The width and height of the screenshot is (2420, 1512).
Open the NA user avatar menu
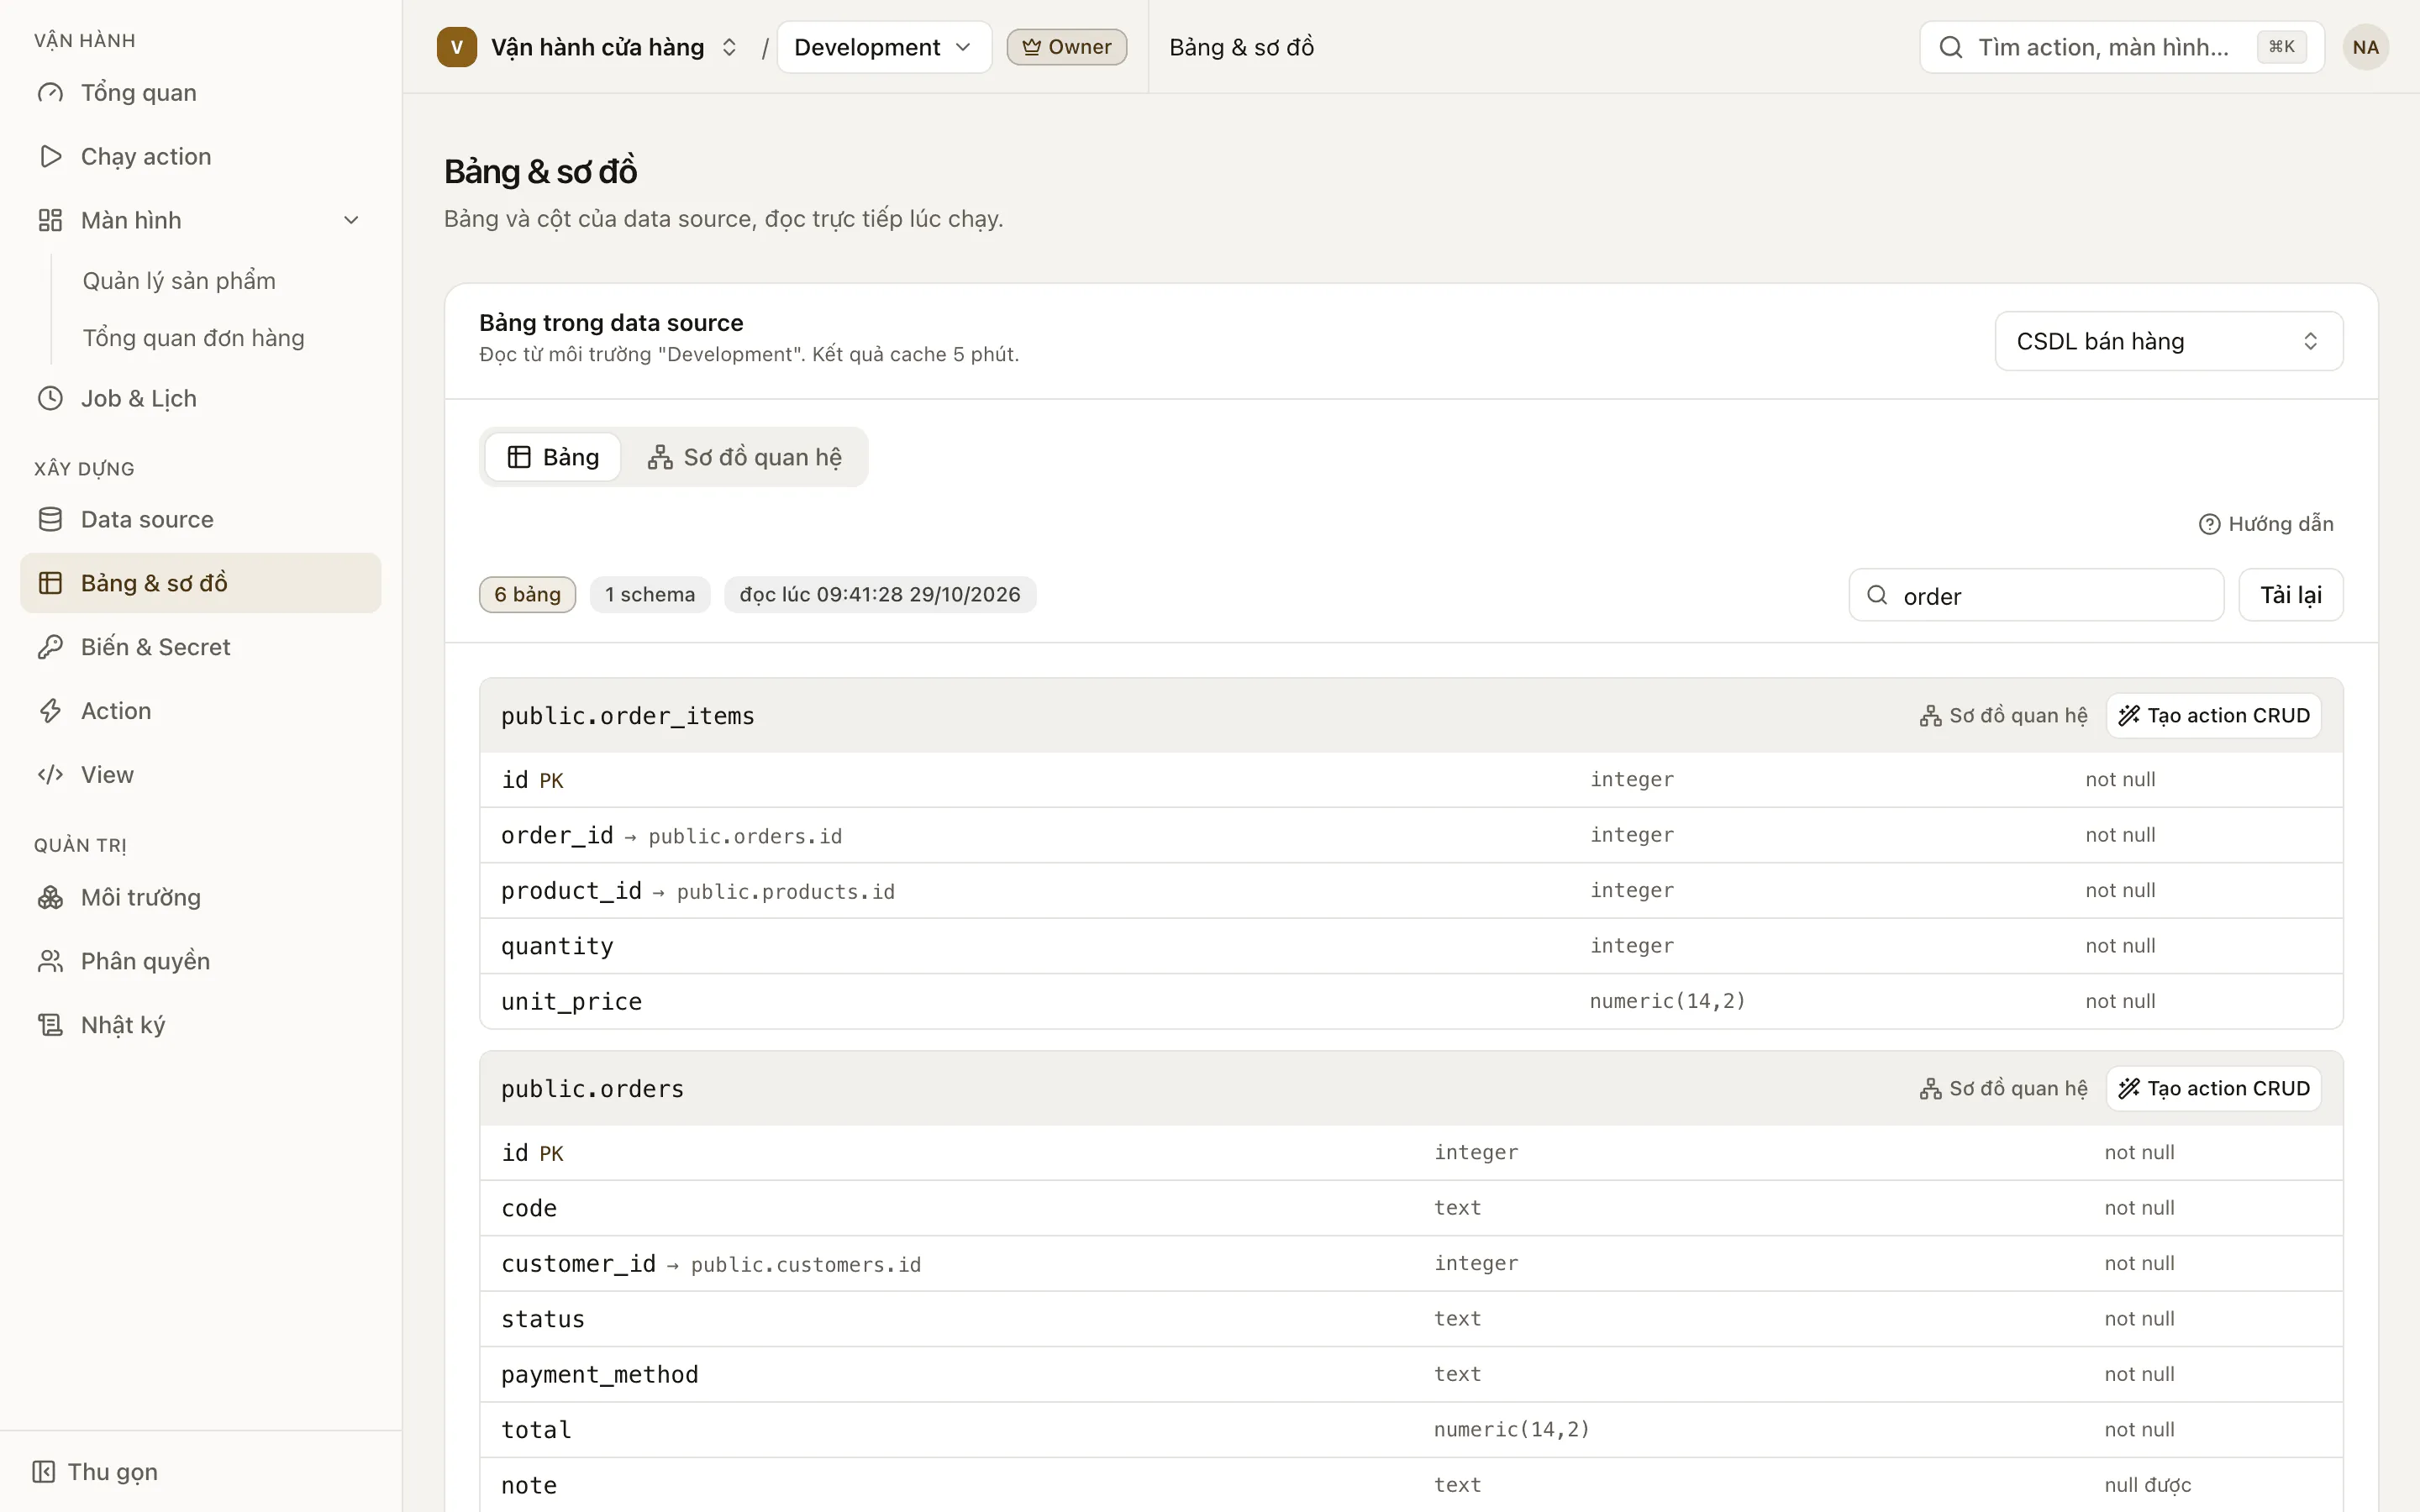[x=2365, y=47]
